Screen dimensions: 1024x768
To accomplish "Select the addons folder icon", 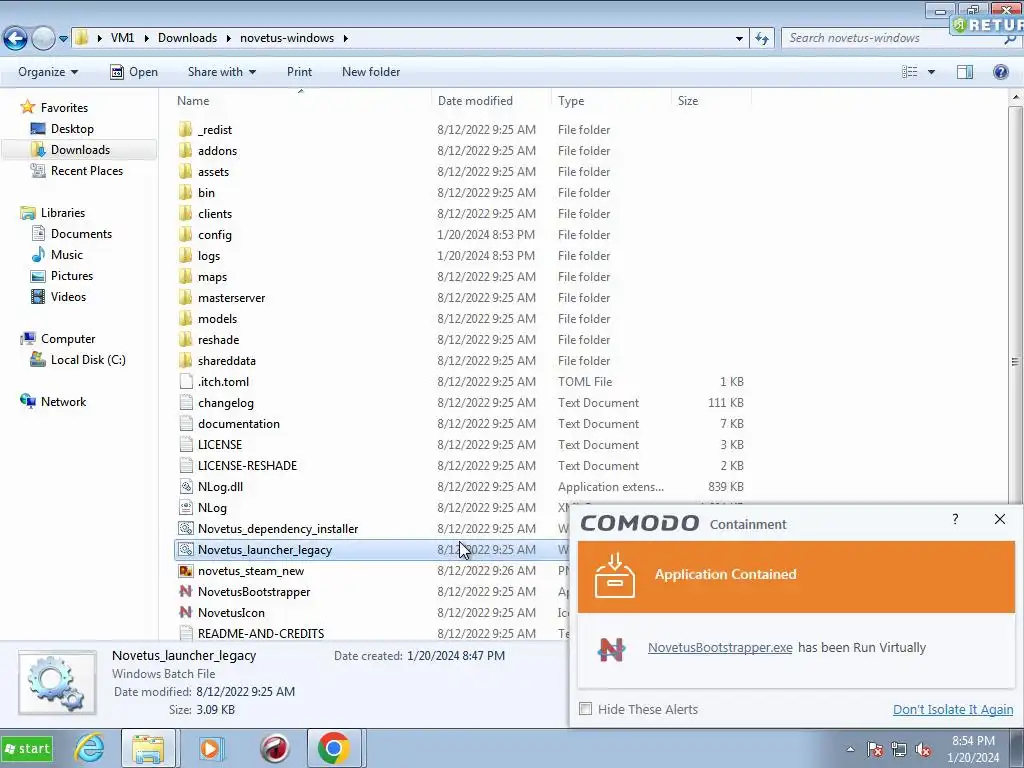I will point(186,150).
